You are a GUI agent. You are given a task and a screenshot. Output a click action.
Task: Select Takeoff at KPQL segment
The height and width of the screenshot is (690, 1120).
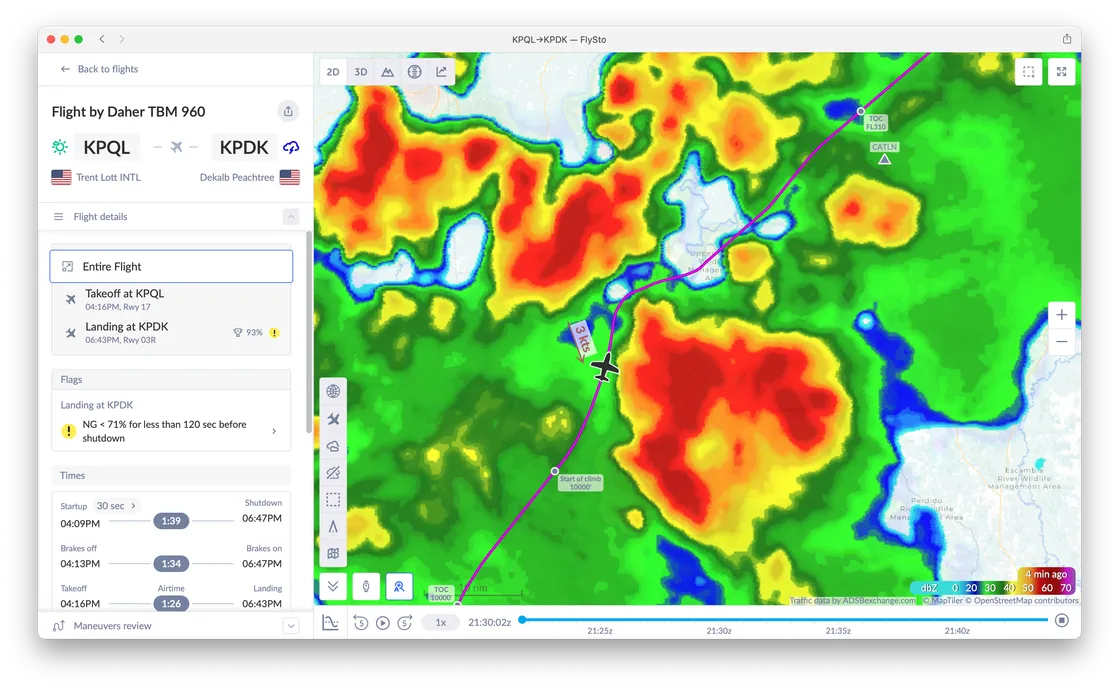coord(171,299)
